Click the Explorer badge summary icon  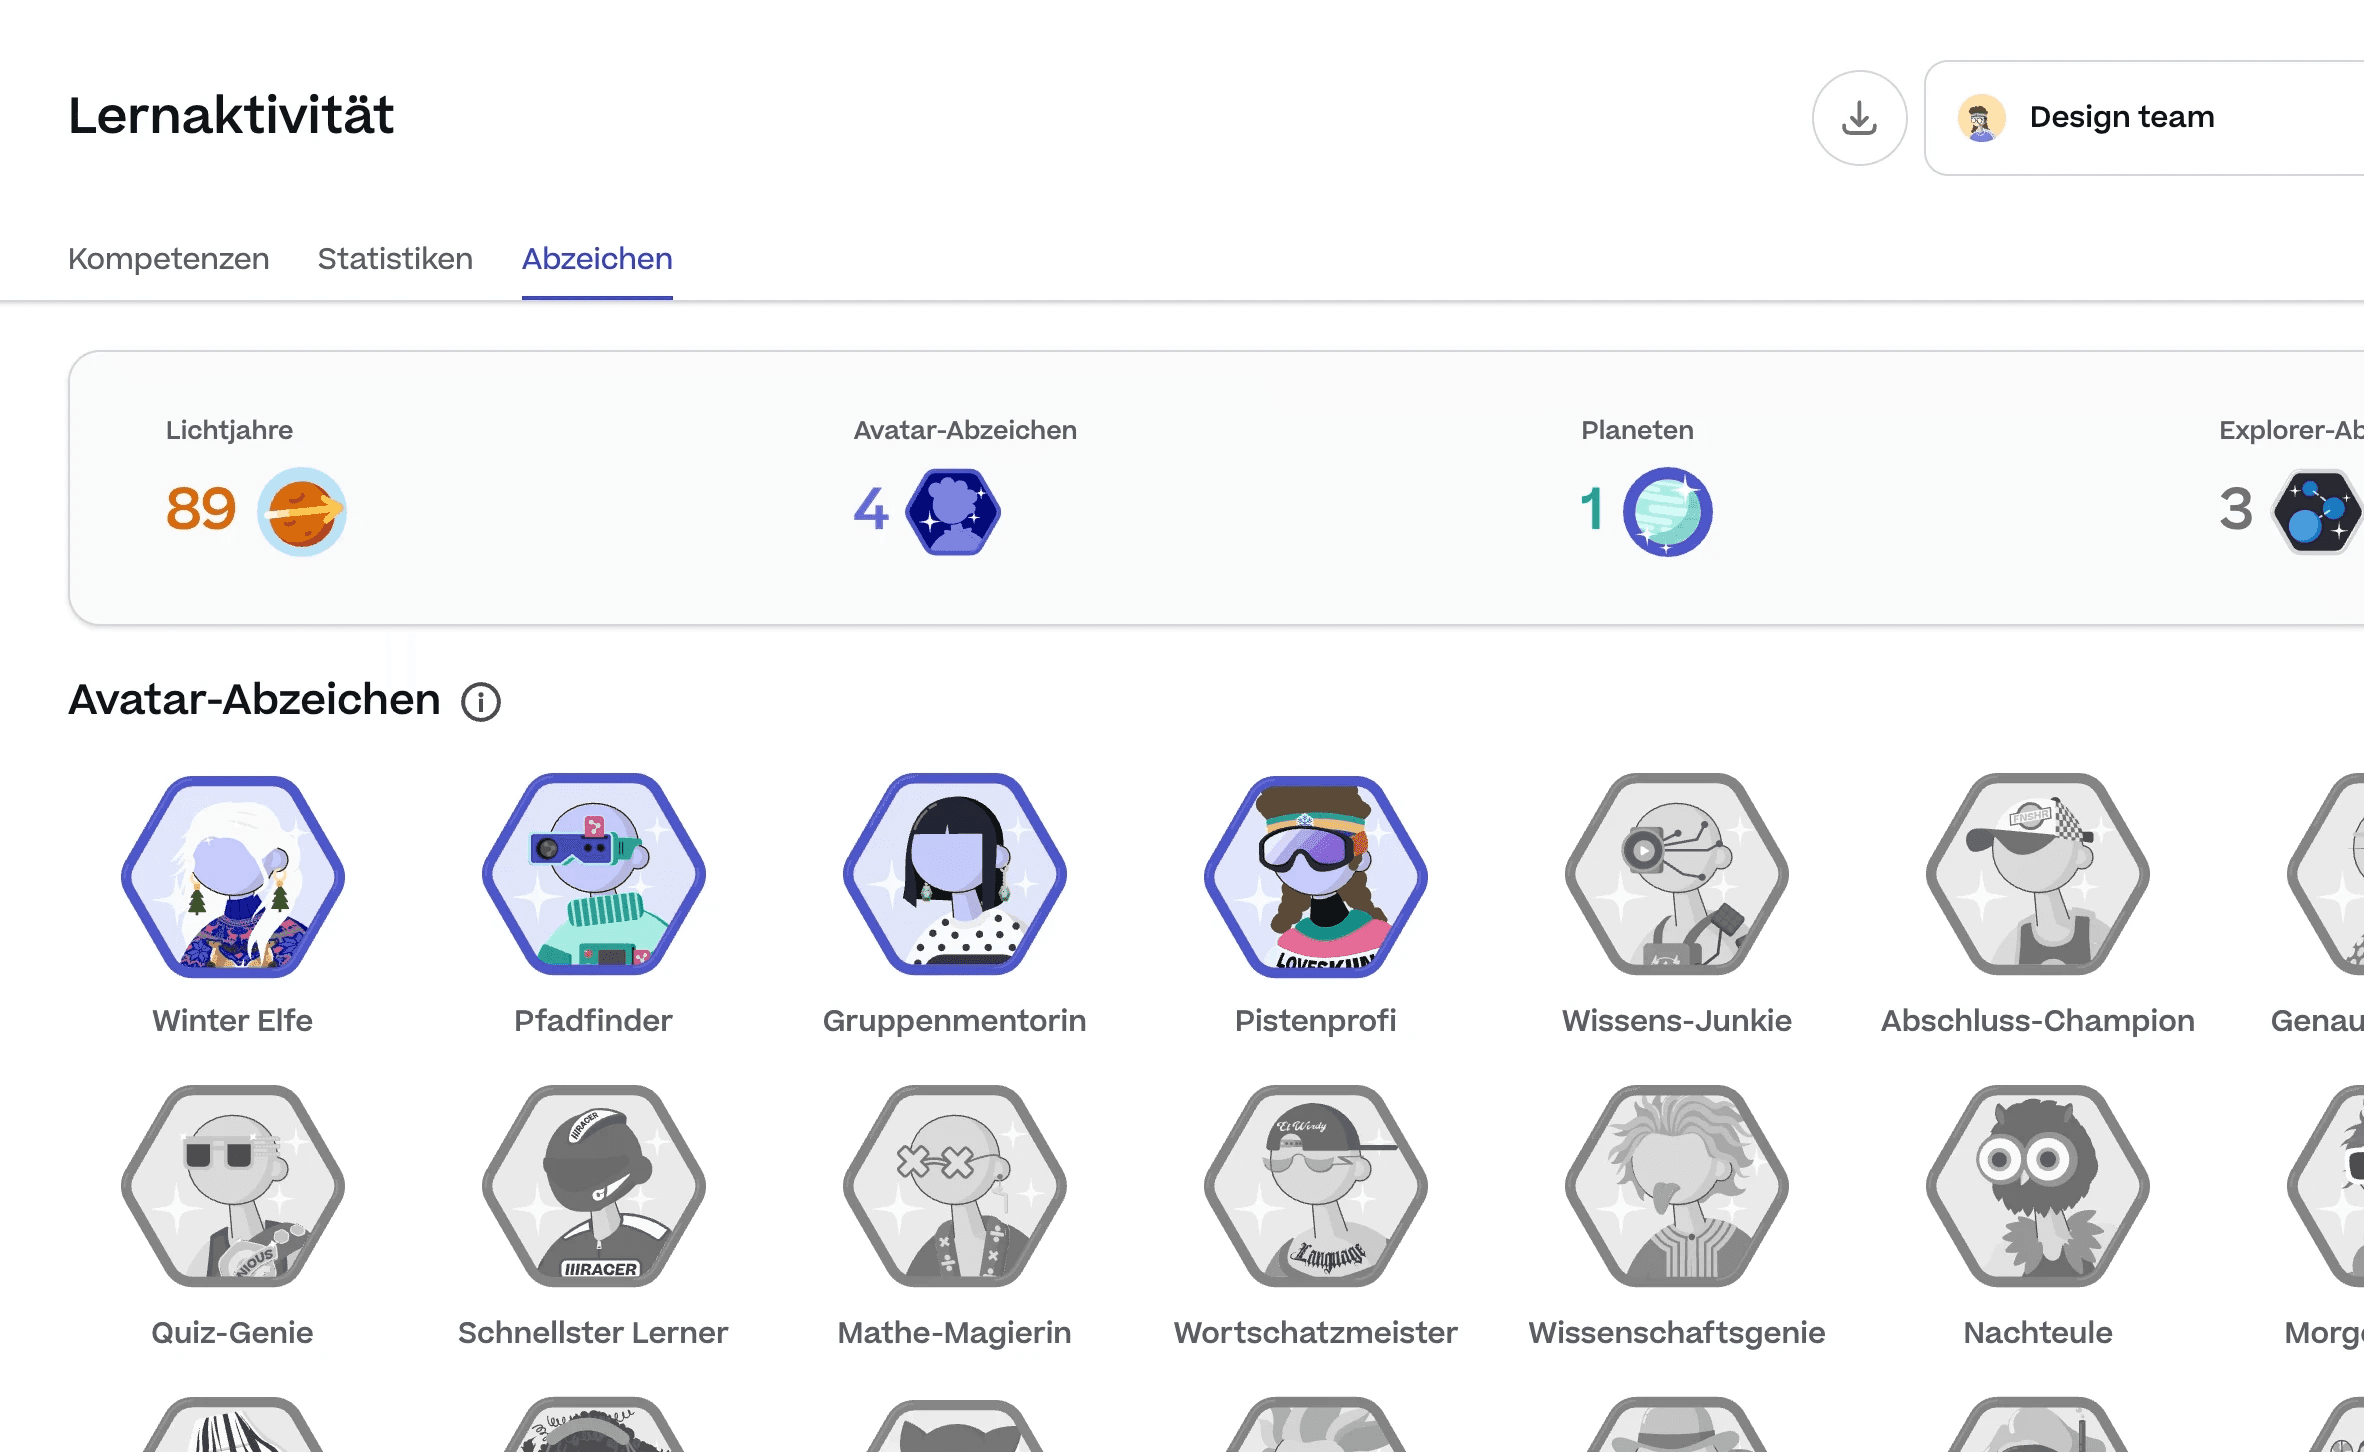(x=2316, y=511)
